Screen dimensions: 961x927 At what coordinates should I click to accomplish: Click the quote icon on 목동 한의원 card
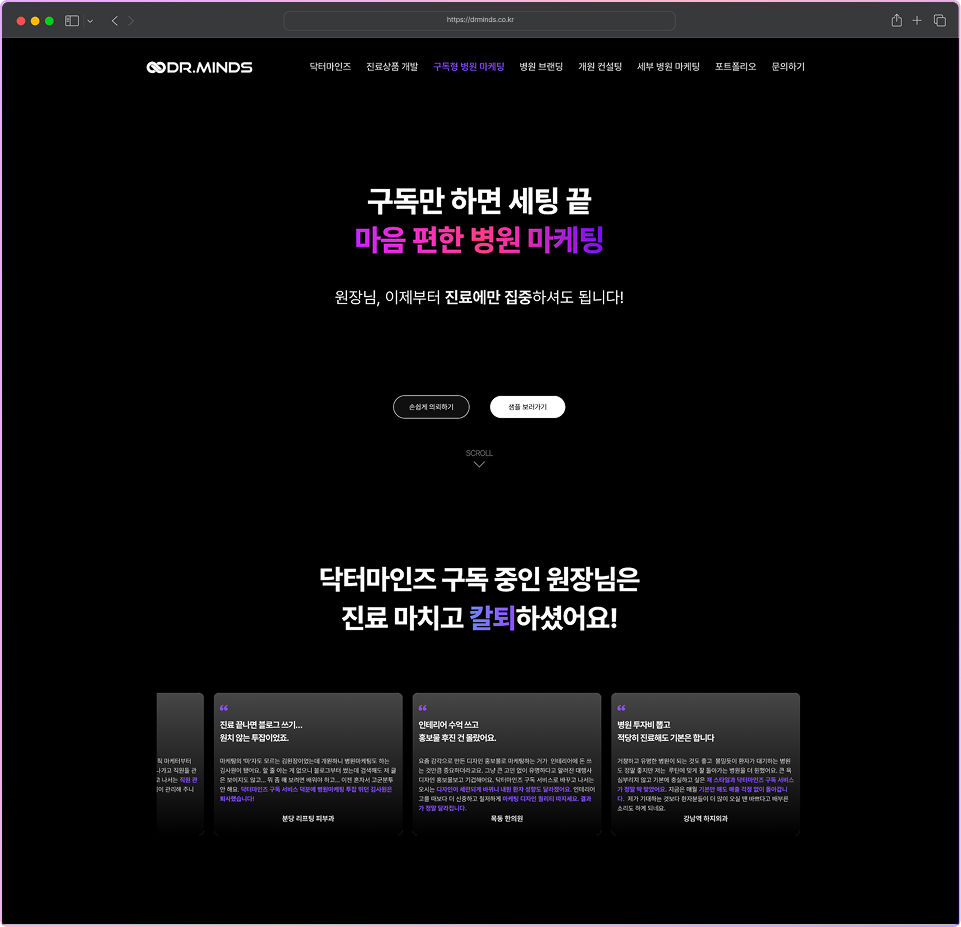(422, 708)
